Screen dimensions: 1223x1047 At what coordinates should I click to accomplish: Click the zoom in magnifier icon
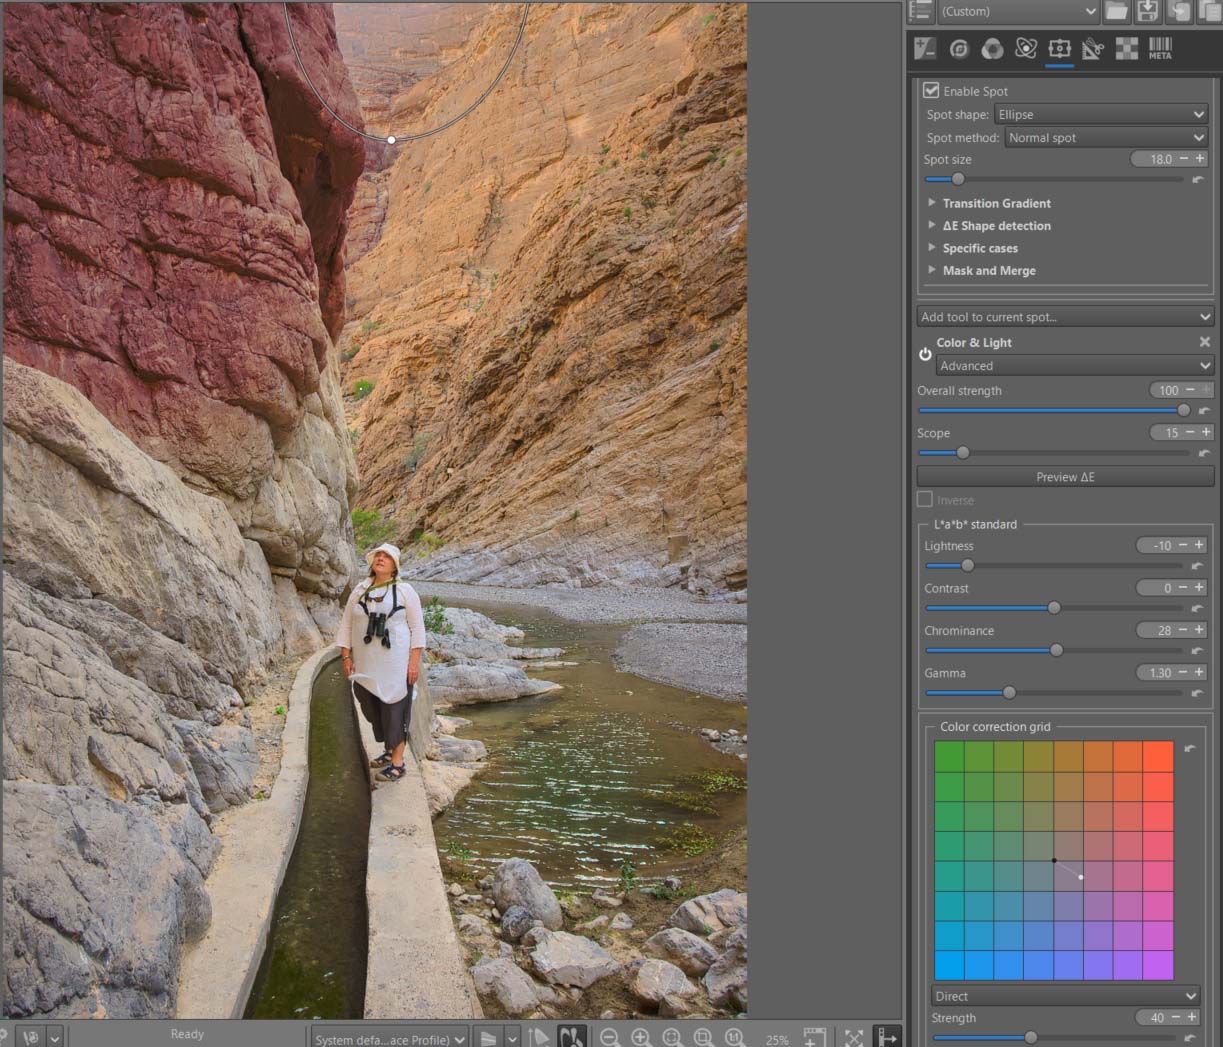641,1038
